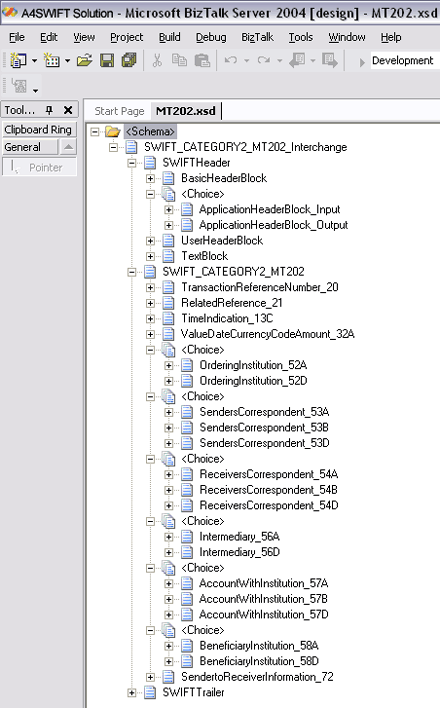Click the Undo arrow icon

[231, 60]
